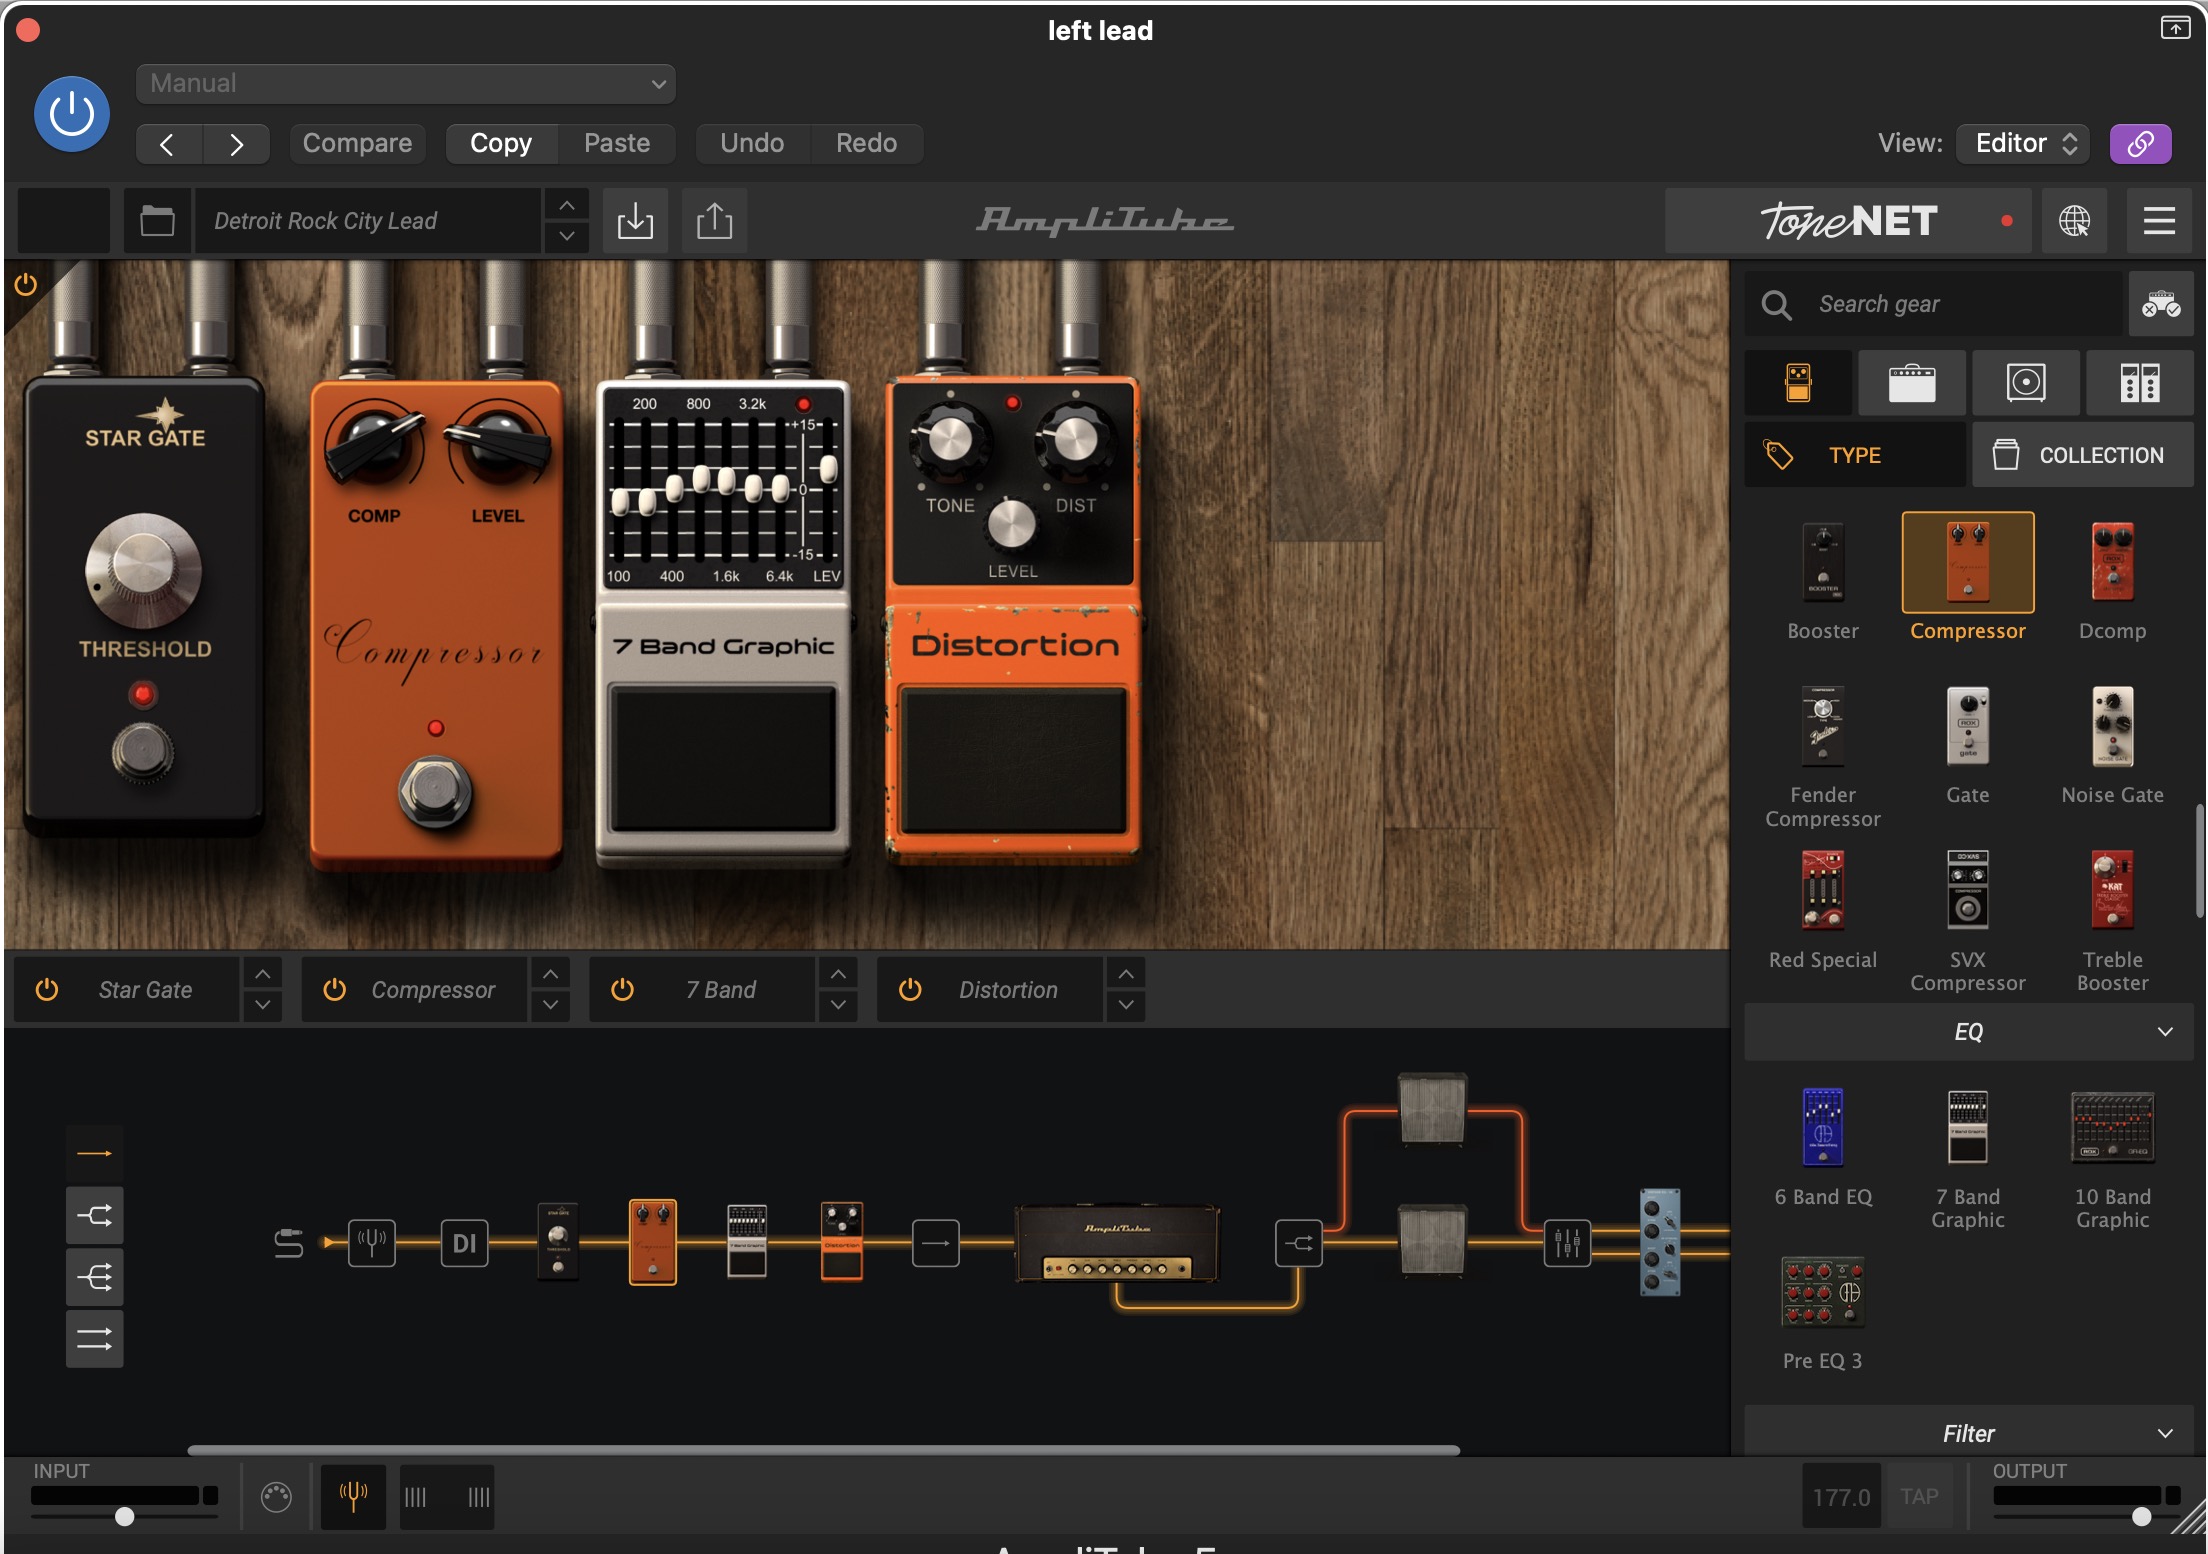The image size is (2208, 1554).
Task: Toggle the blue plugin power button
Action: point(72,114)
